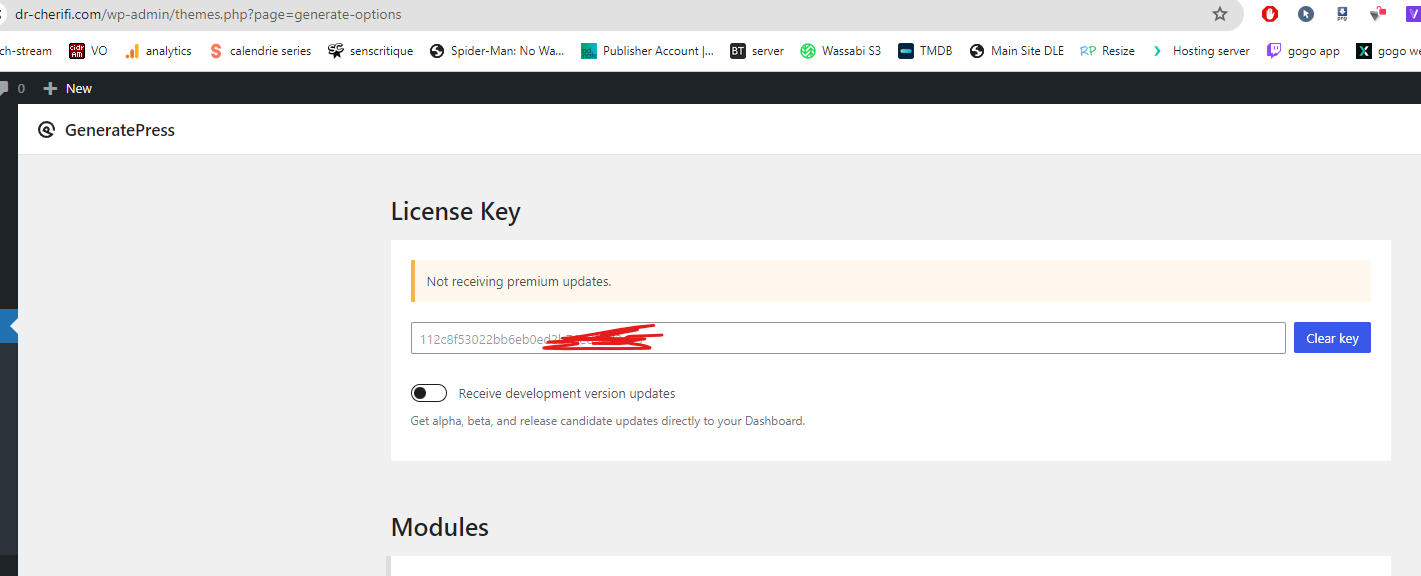Open the TMDB bookmark
The height and width of the screenshot is (576, 1421).
pos(925,51)
